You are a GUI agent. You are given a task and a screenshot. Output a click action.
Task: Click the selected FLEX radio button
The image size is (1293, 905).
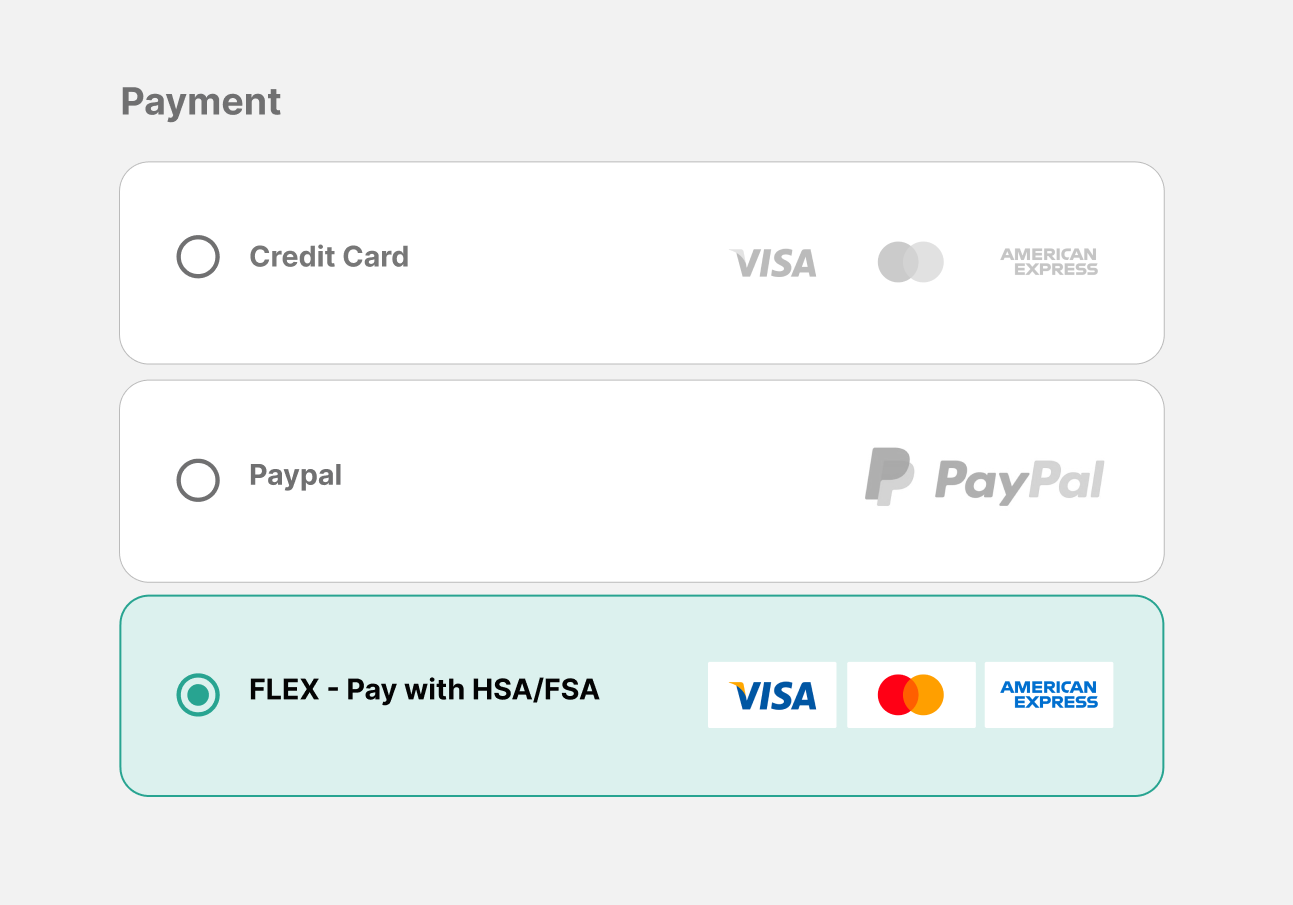(198, 695)
